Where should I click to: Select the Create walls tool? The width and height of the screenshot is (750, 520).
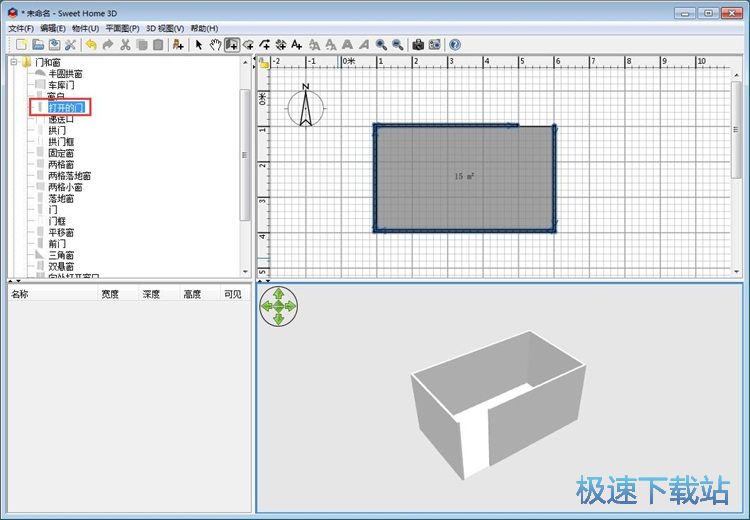click(x=232, y=44)
